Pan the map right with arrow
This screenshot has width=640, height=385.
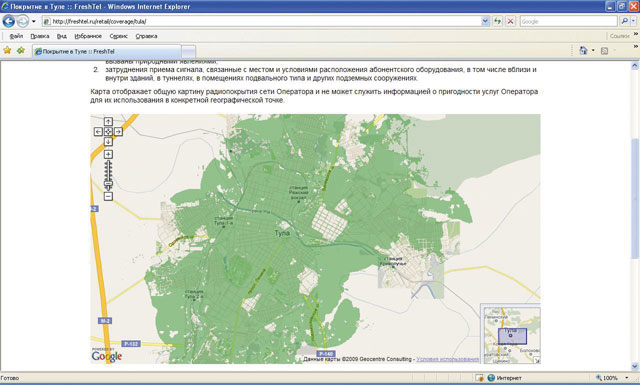pyautogui.click(x=118, y=131)
